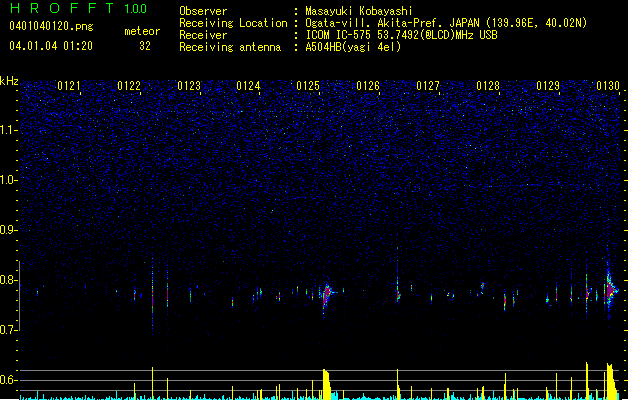This screenshot has height=400, width=629.
Task: Click the 0126 time marker
Action: tap(368, 85)
